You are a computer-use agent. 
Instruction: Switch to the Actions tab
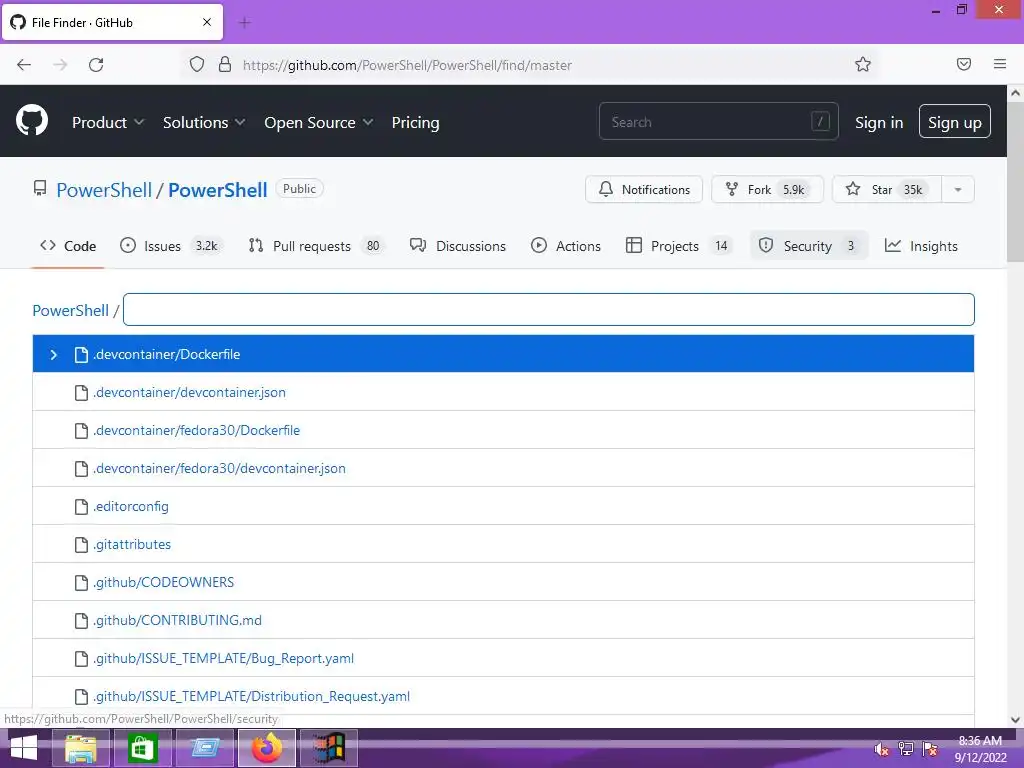(x=566, y=246)
